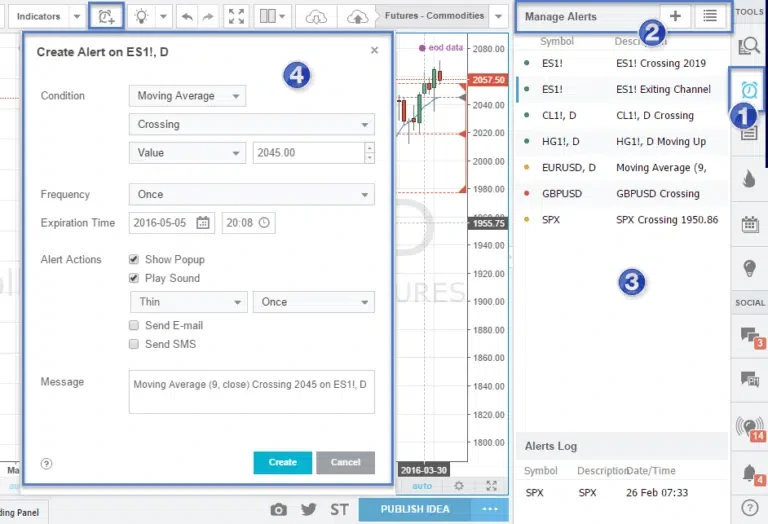Click the add alert clock icon in toolbar
The image size is (768, 524).
coord(106,17)
